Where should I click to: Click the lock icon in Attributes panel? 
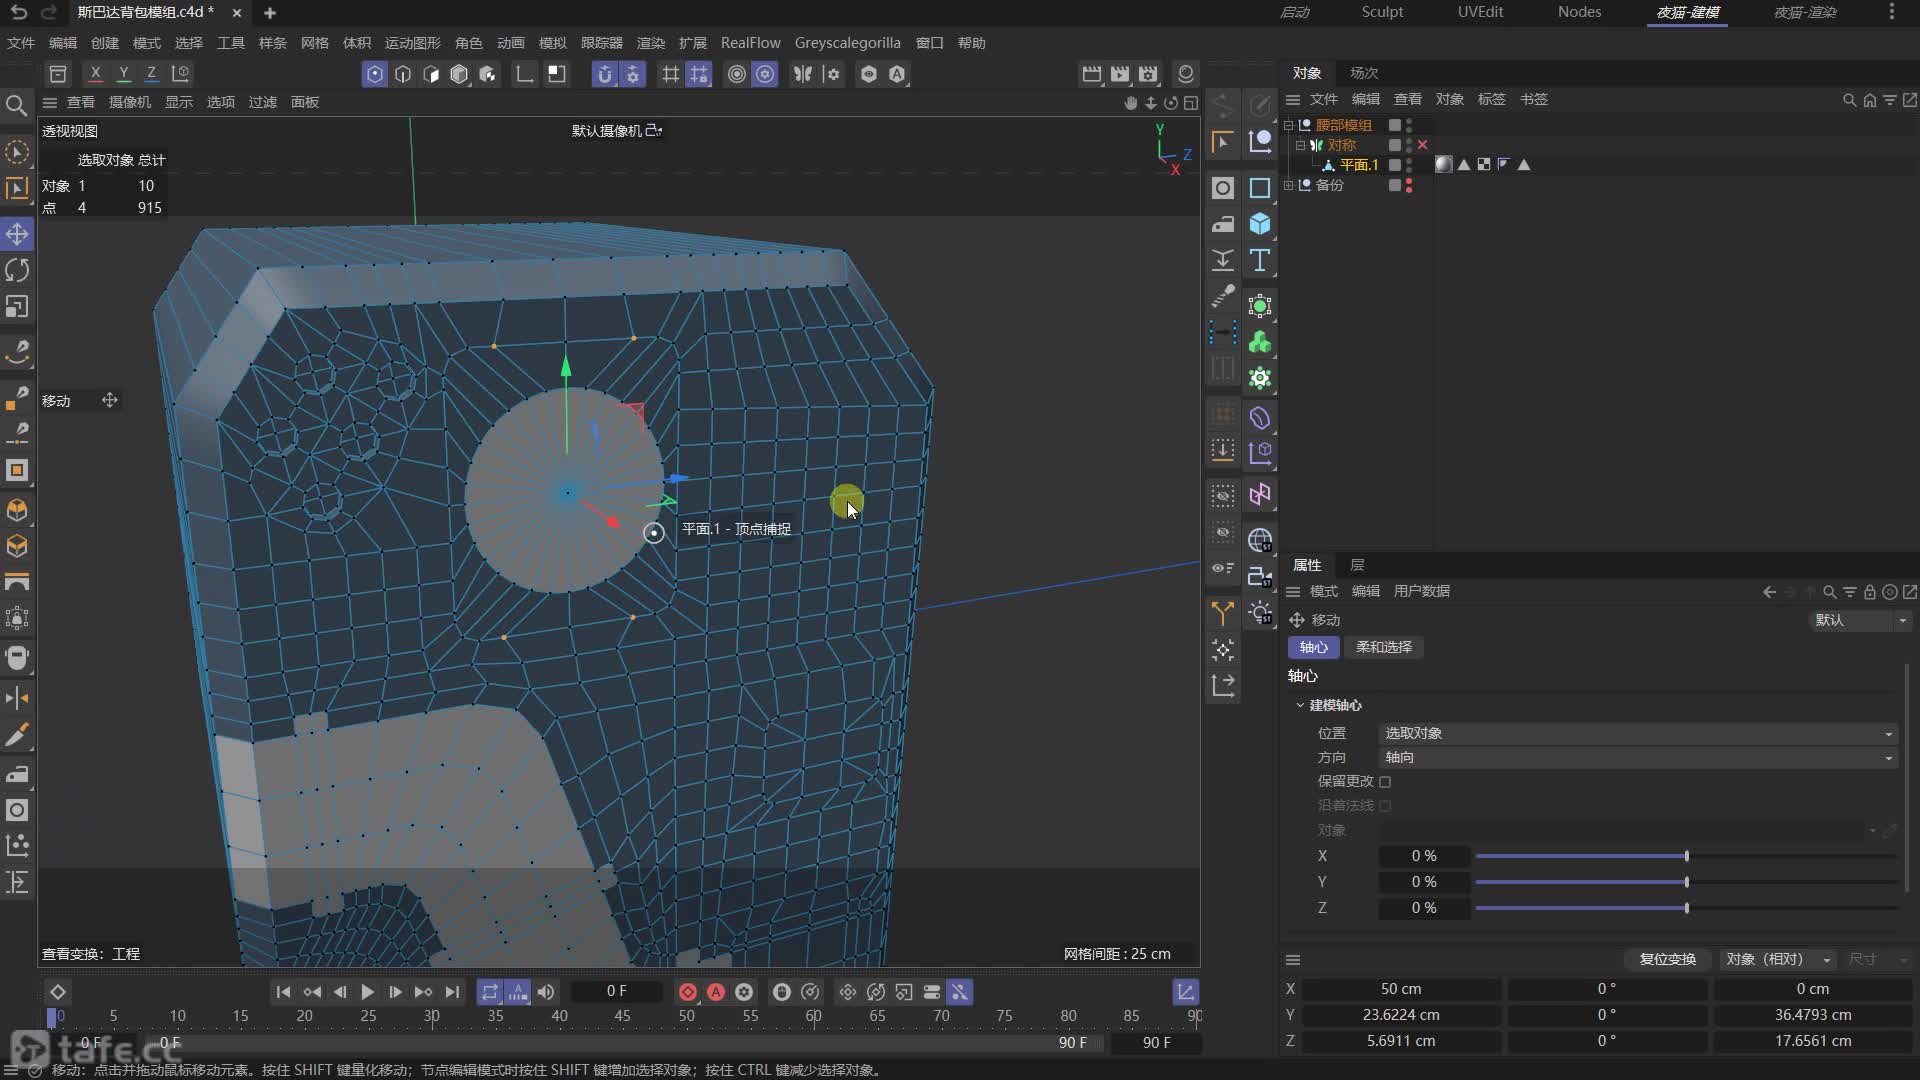1869,592
